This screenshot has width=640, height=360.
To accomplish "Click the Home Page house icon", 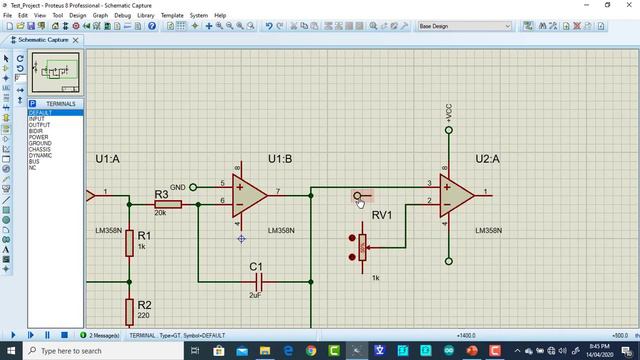I will (55, 26).
